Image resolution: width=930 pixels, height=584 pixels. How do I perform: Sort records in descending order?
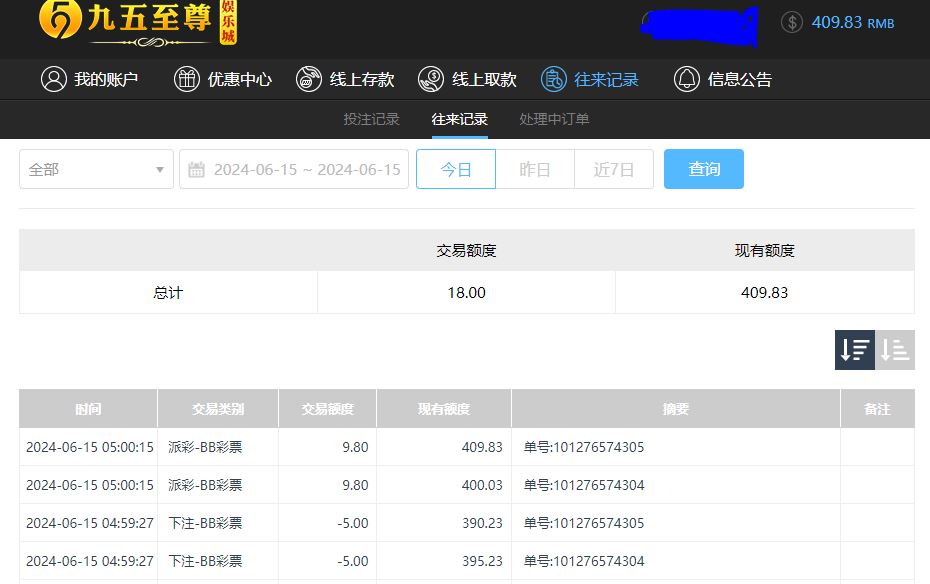click(x=855, y=350)
